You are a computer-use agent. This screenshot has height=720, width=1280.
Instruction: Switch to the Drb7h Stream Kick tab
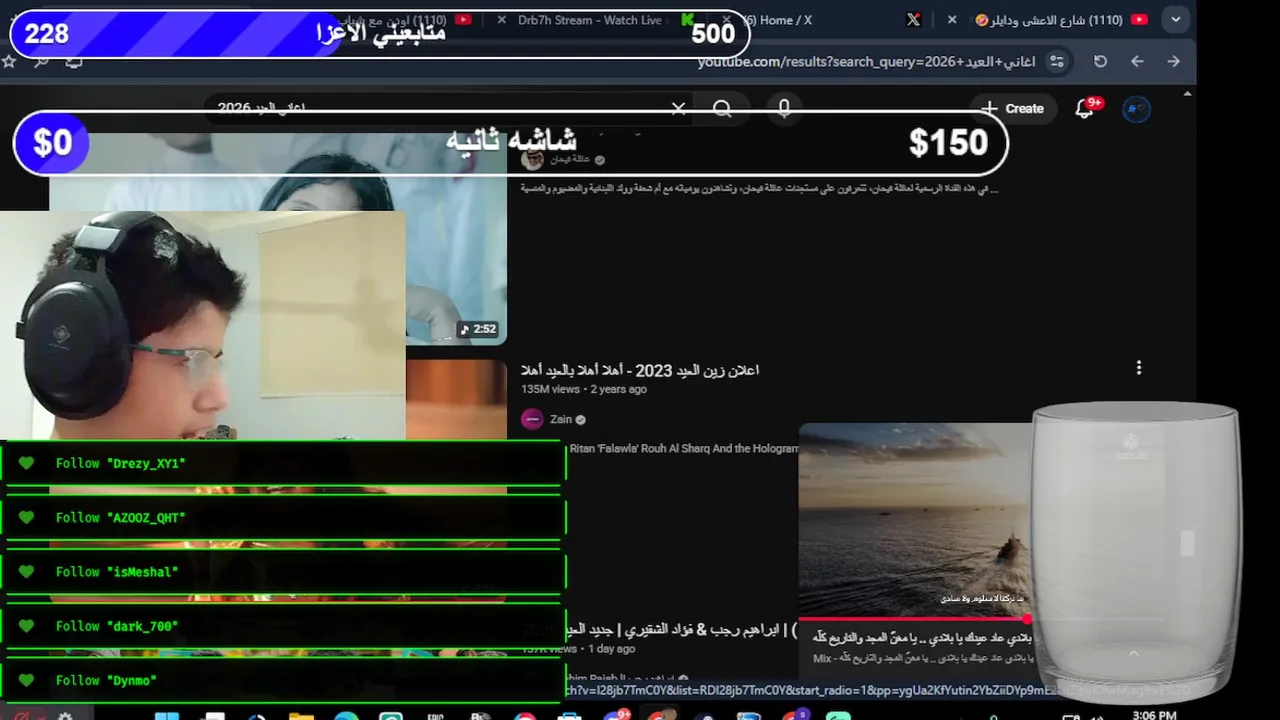pyautogui.click(x=600, y=20)
